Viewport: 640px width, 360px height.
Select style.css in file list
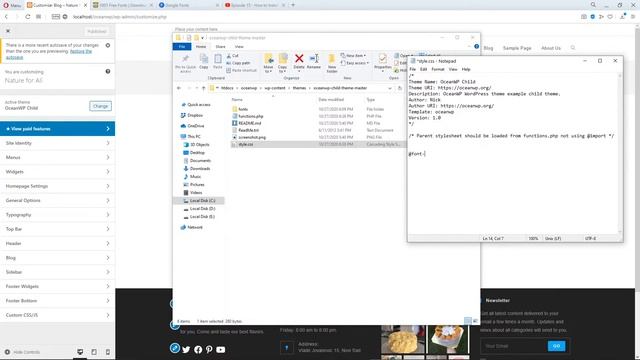(245, 144)
